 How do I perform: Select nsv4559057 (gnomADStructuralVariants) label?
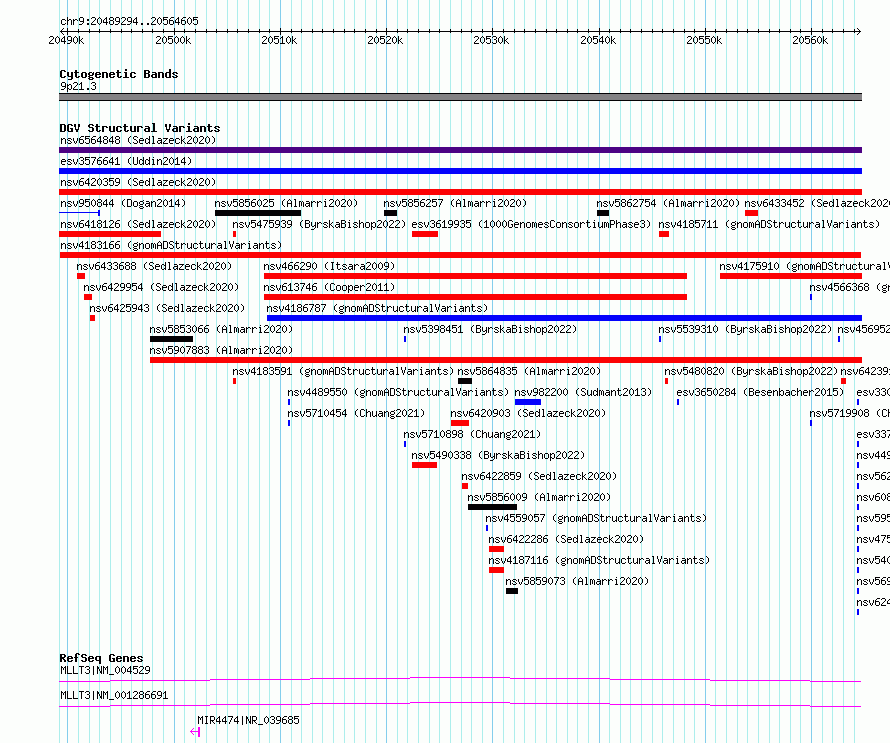click(x=596, y=518)
